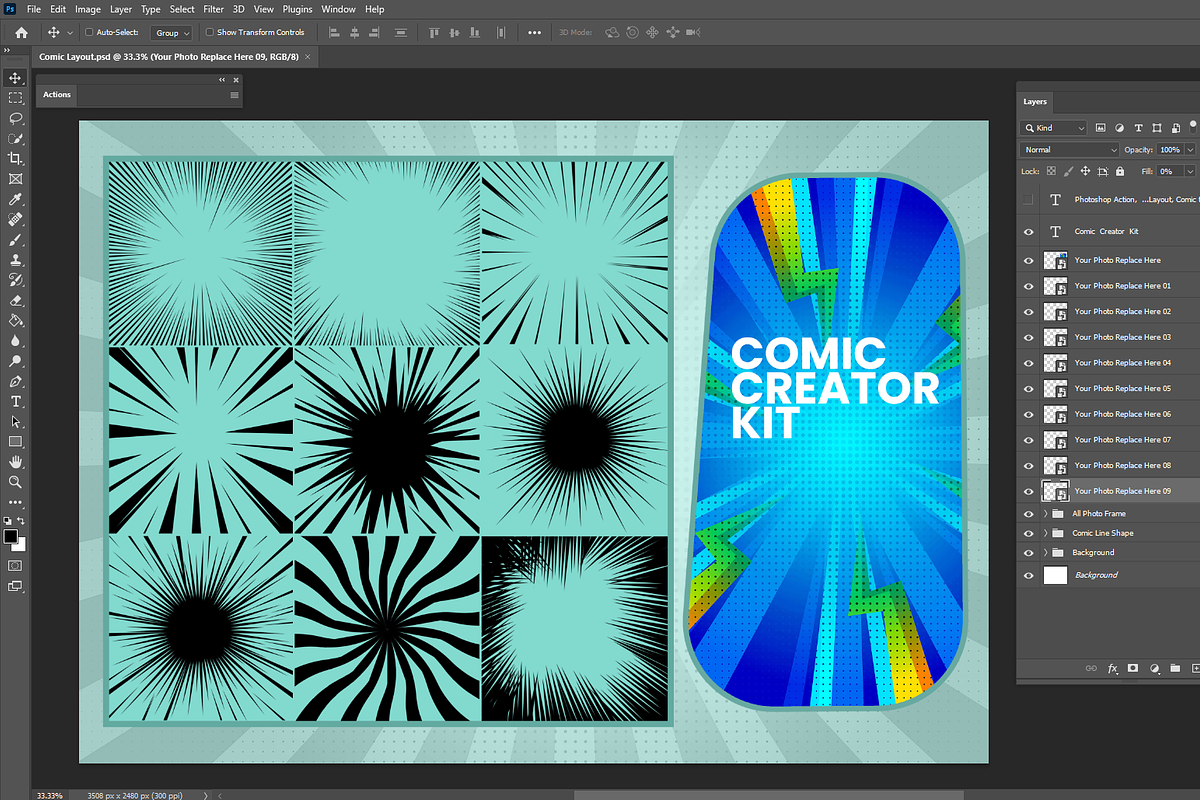Select the Horizontal Type tool
1200x800 pixels.
click(15, 401)
